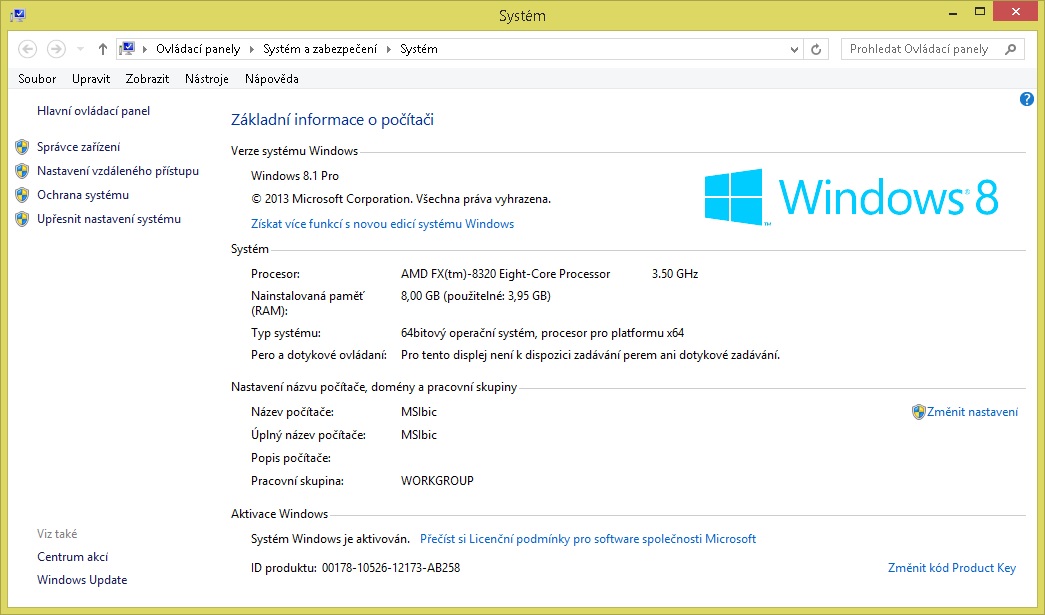Click the Změnit kód Product Key link
The image size is (1045, 615).
951,568
